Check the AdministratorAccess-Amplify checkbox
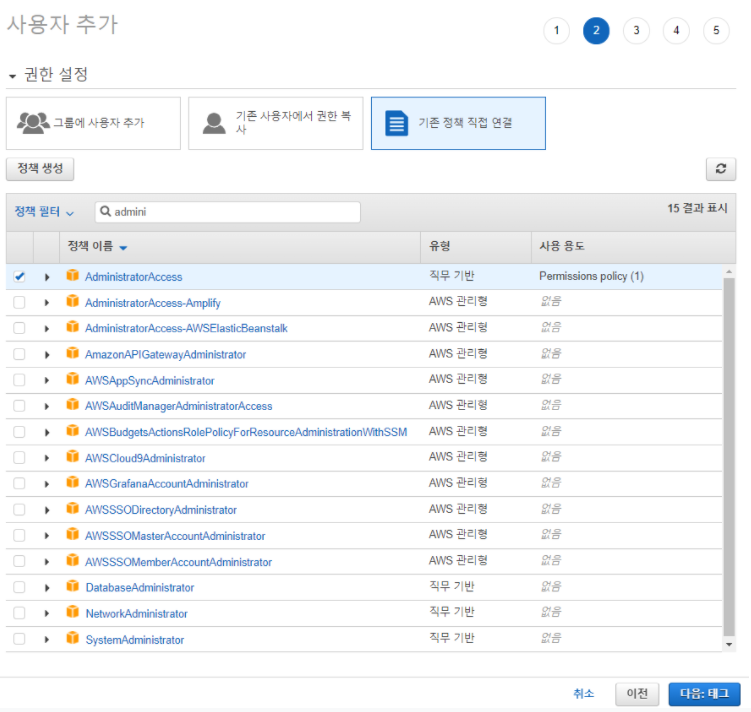 point(19,303)
